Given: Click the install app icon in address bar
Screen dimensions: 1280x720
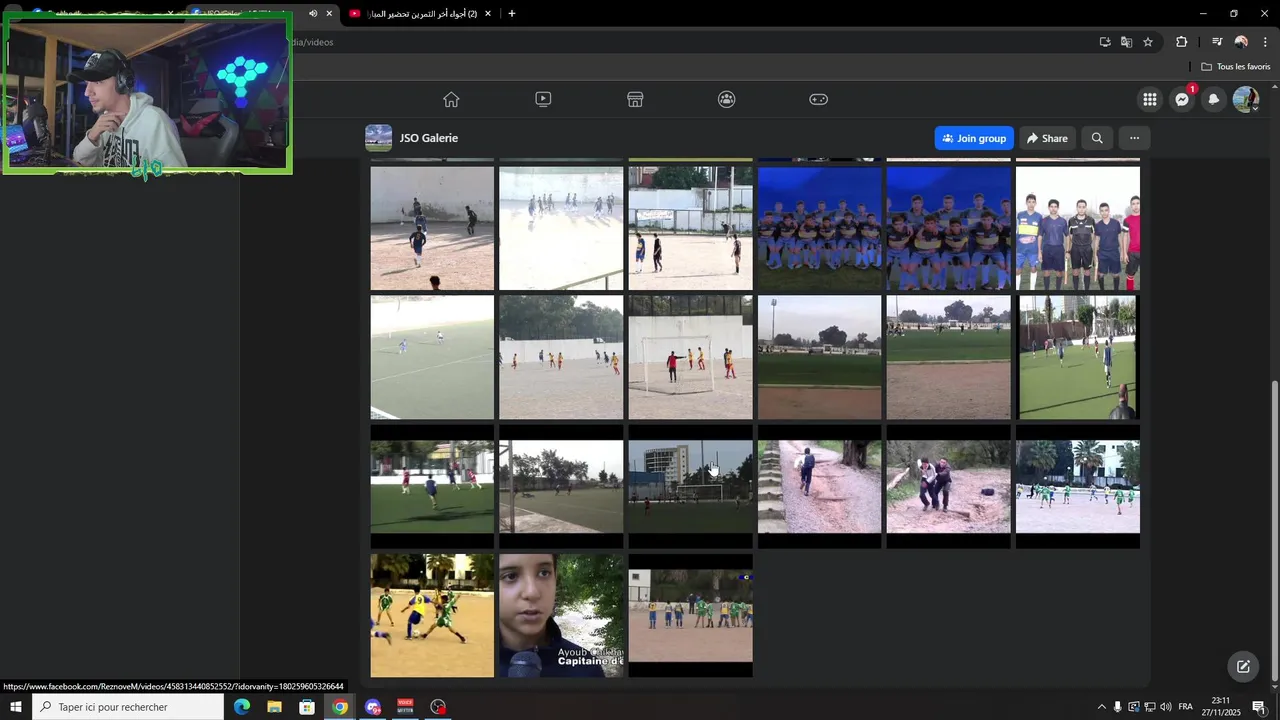Looking at the screenshot, I should [x=1105, y=42].
